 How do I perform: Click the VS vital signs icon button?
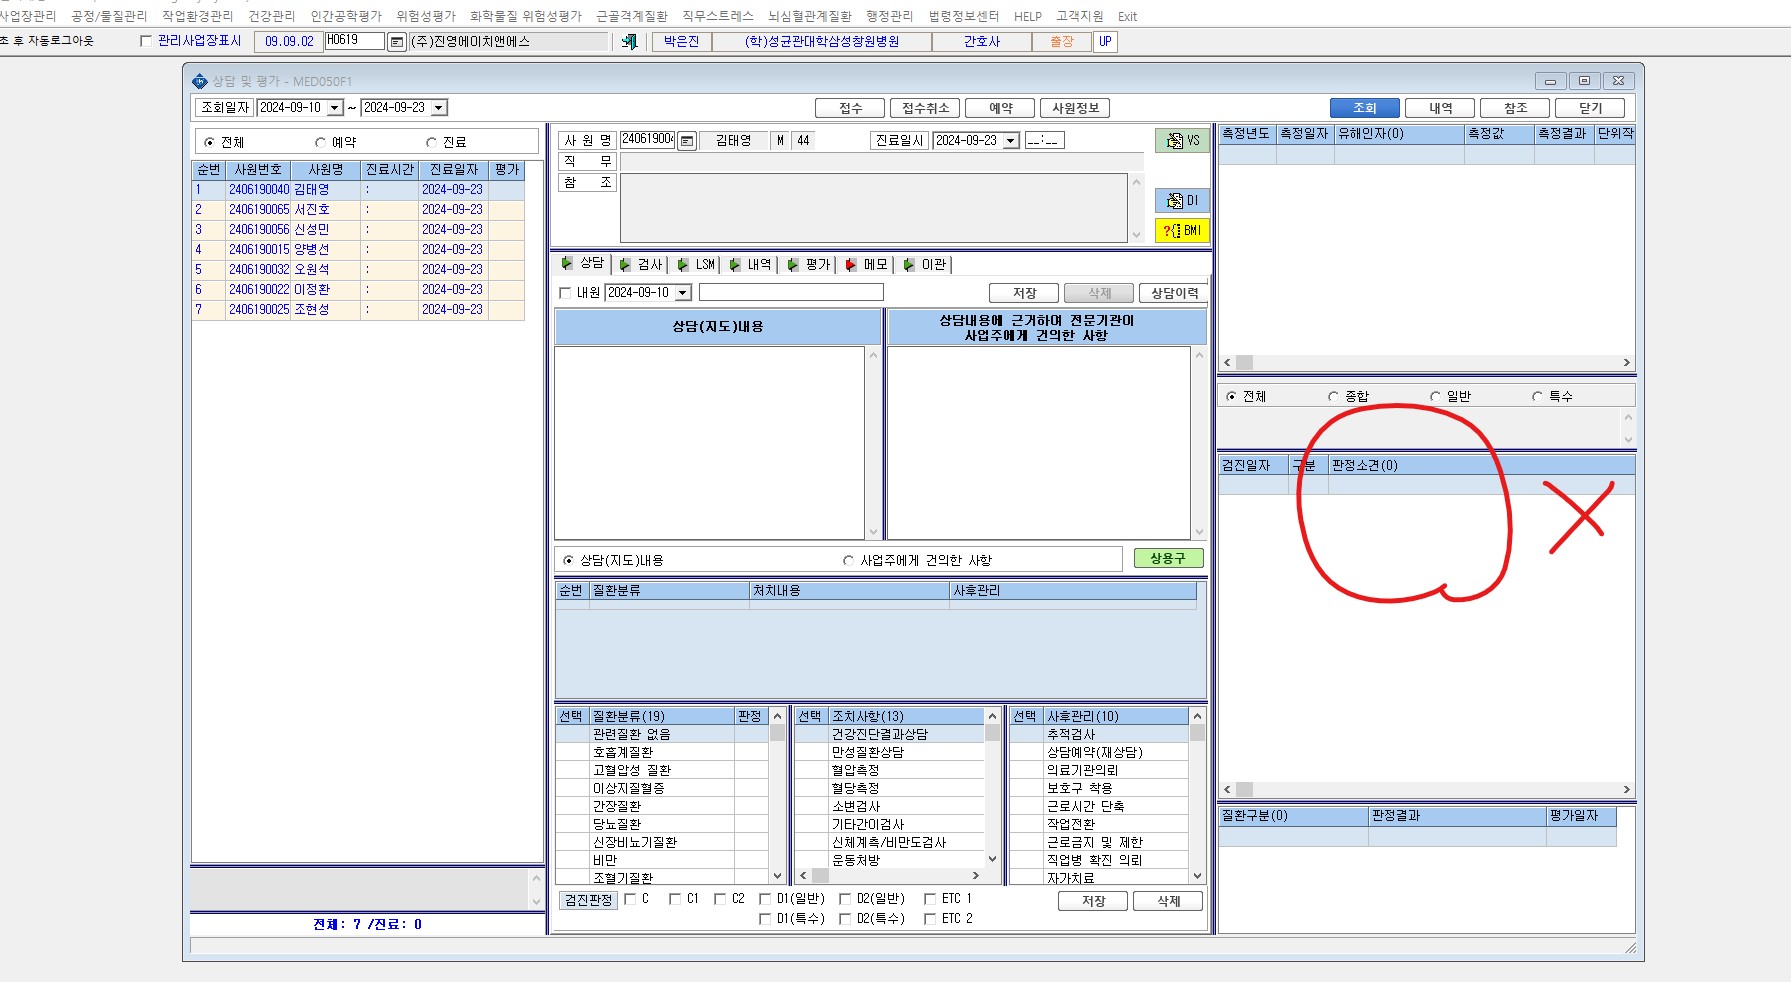(x=1182, y=141)
